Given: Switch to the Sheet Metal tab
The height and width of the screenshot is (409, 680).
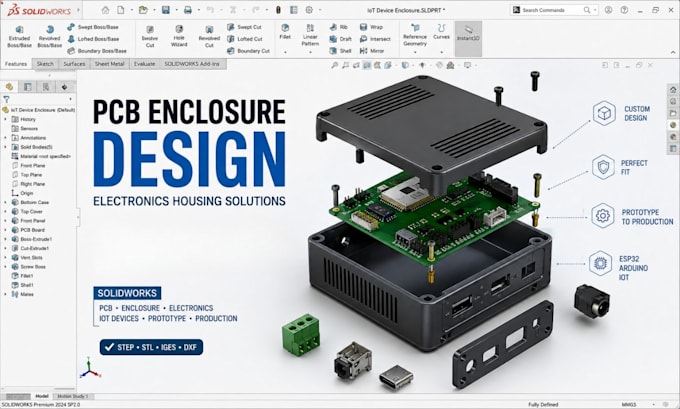Looking at the screenshot, I should (x=110, y=64).
